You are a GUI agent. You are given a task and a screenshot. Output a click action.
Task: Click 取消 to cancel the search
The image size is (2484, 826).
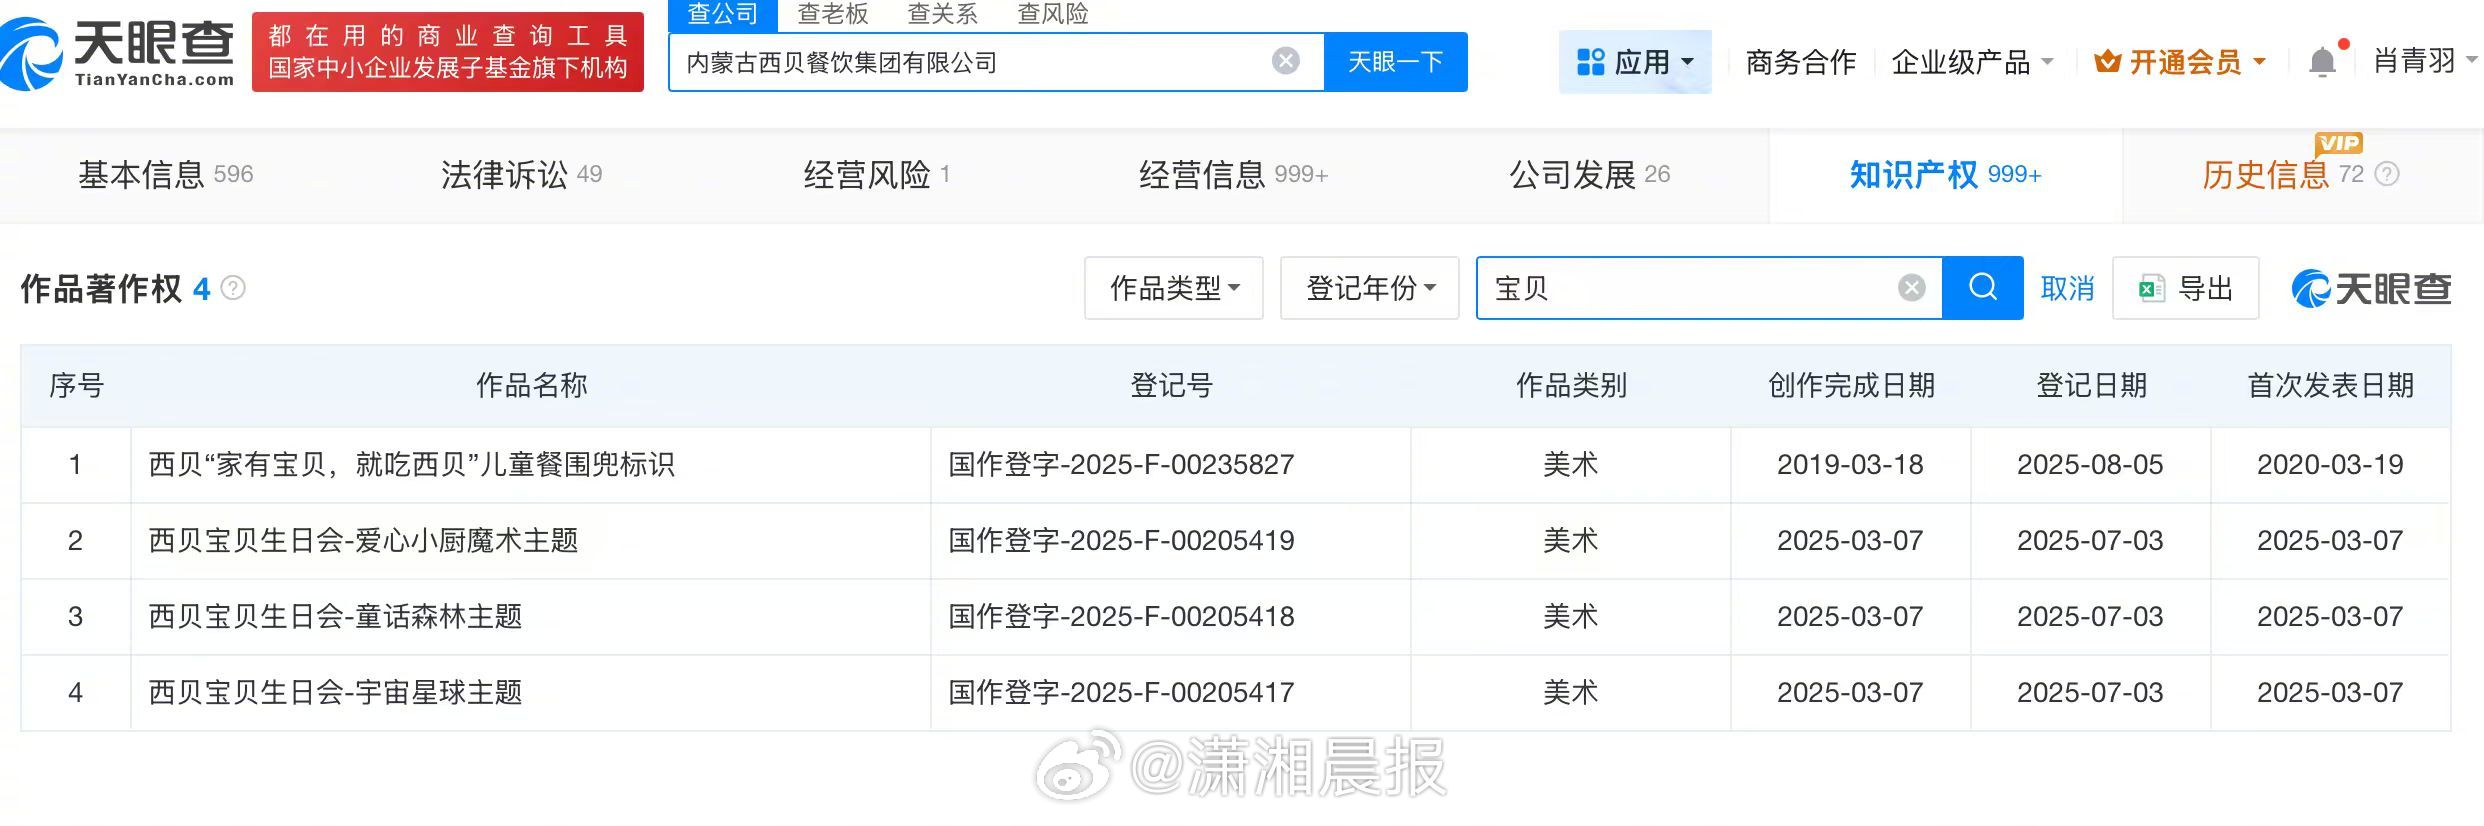tap(2067, 288)
